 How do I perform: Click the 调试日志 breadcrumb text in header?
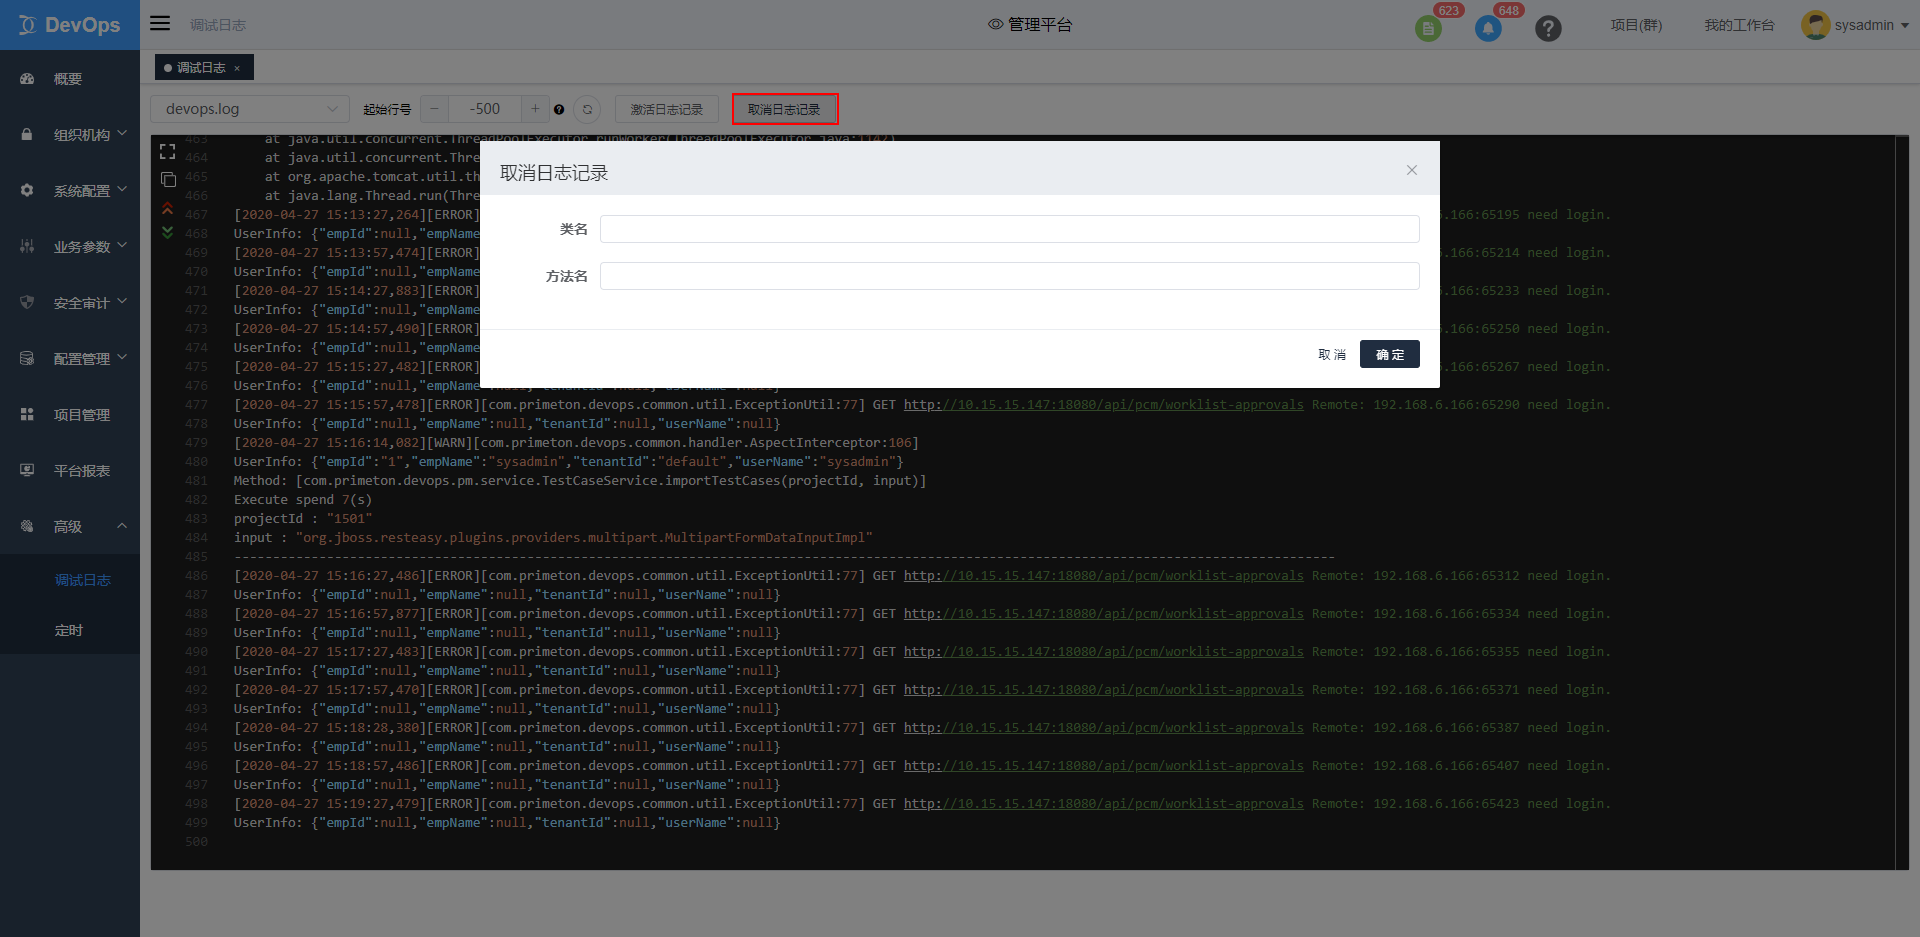coord(218,25)
